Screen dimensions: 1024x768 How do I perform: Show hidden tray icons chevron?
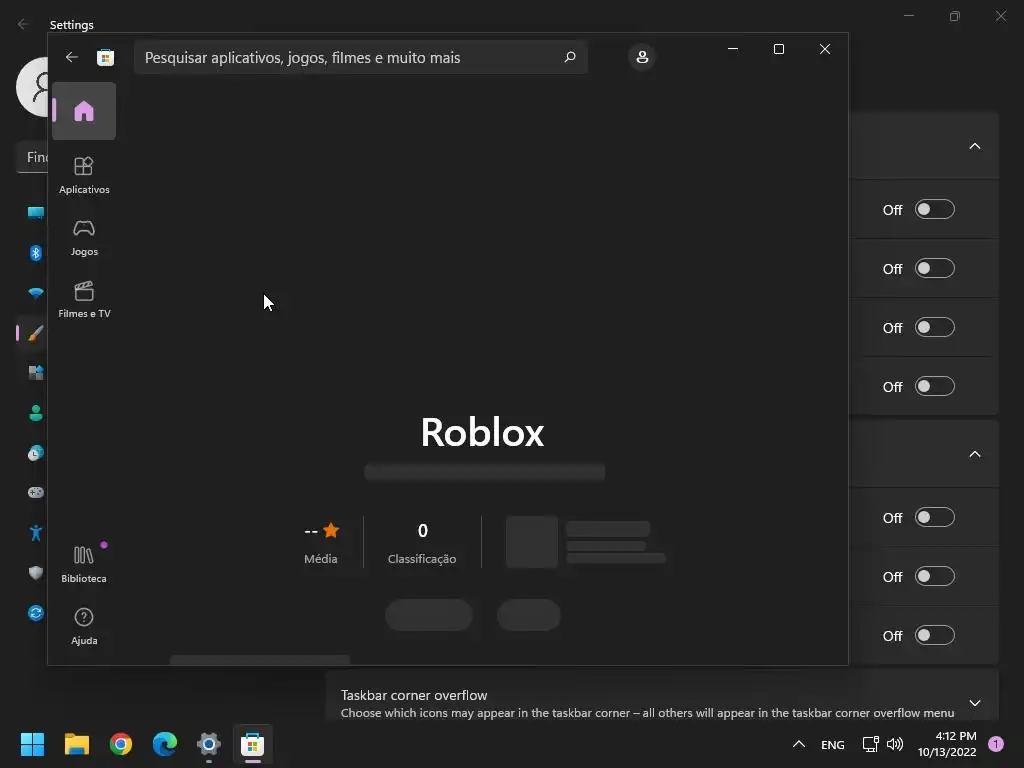798,744
